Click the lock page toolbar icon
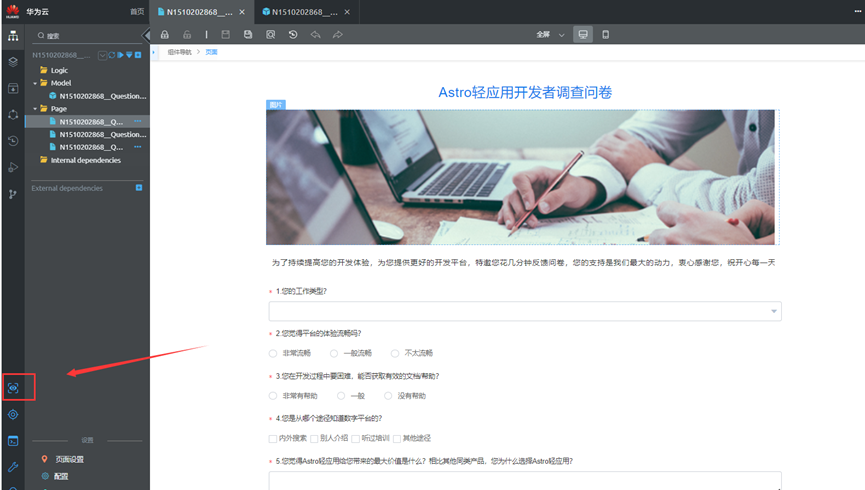 click(164, 34)
